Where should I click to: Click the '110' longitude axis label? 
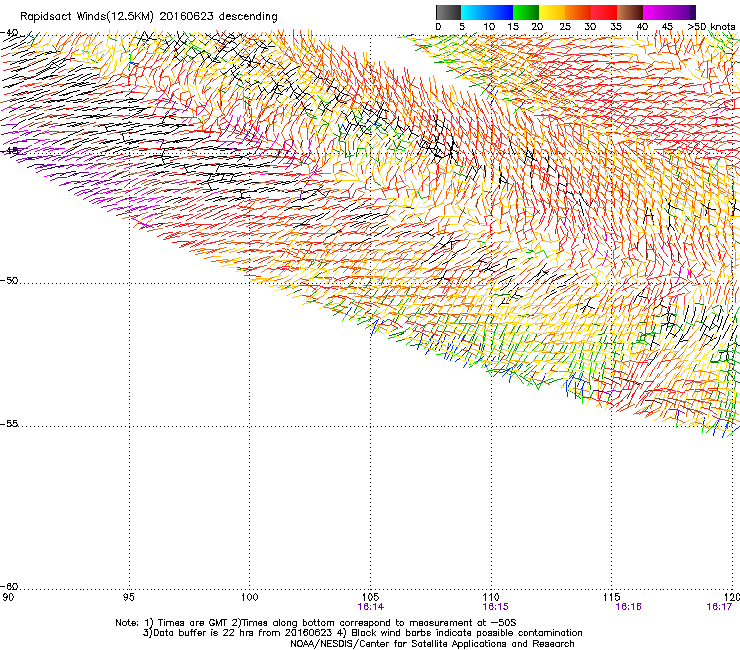click(491, 597)
